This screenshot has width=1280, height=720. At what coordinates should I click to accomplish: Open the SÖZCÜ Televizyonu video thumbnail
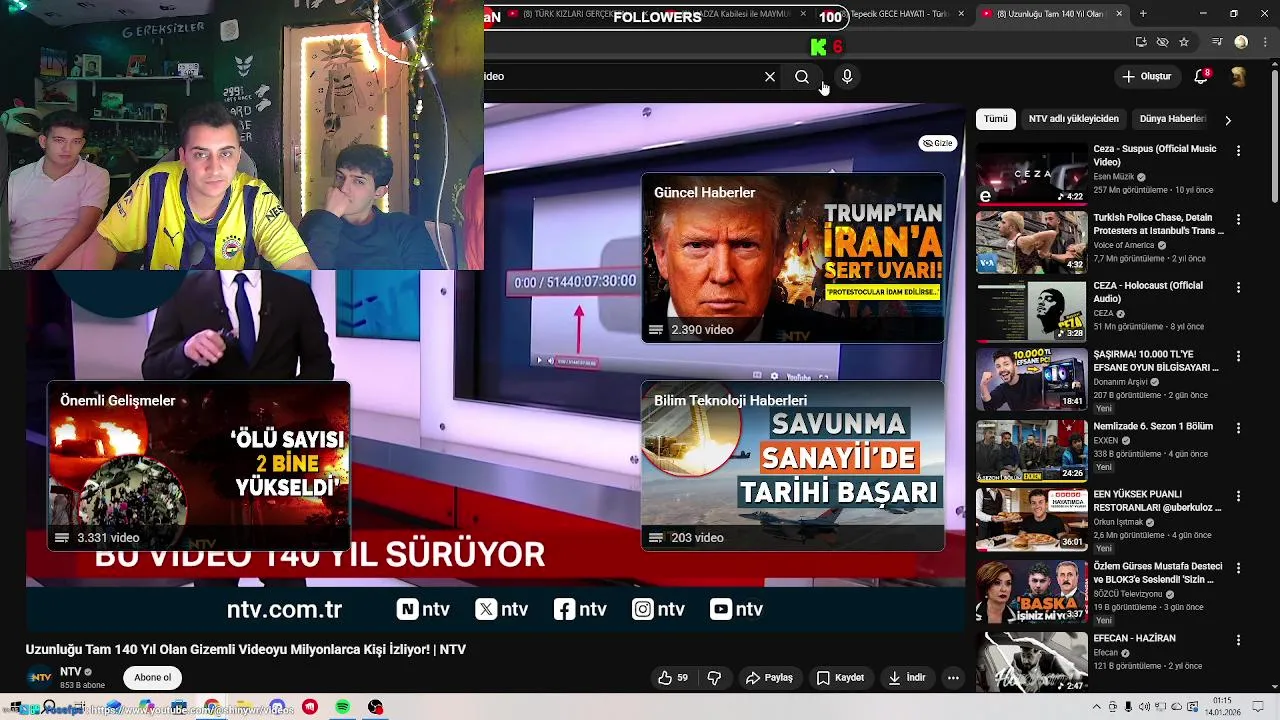tap(1031, 591)
